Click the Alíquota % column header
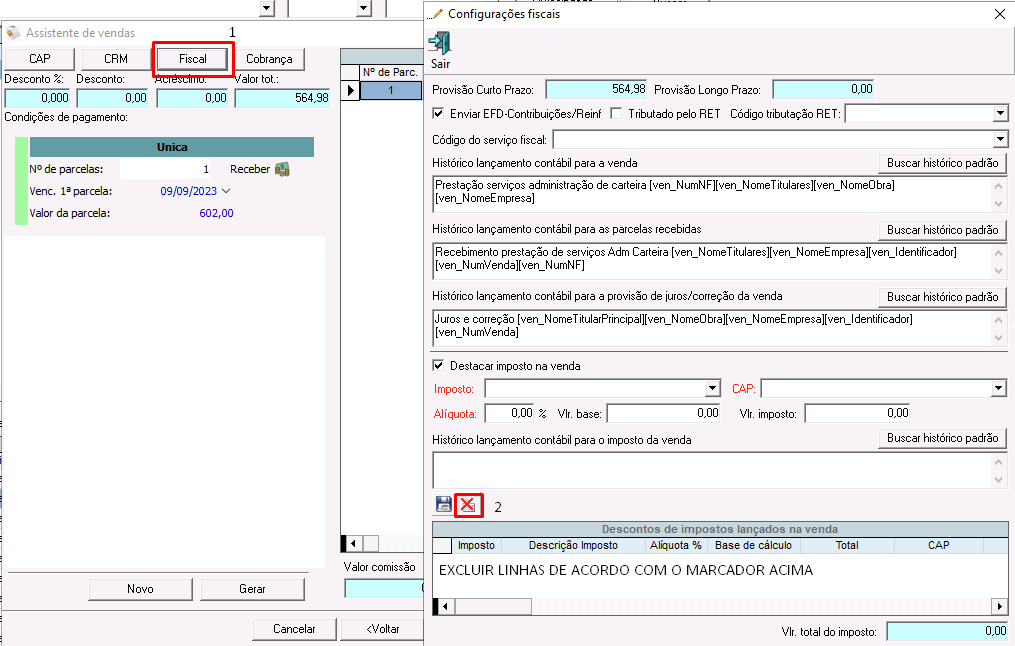Viewport: 1015px width, 646px height. click(x=676, y=546)
